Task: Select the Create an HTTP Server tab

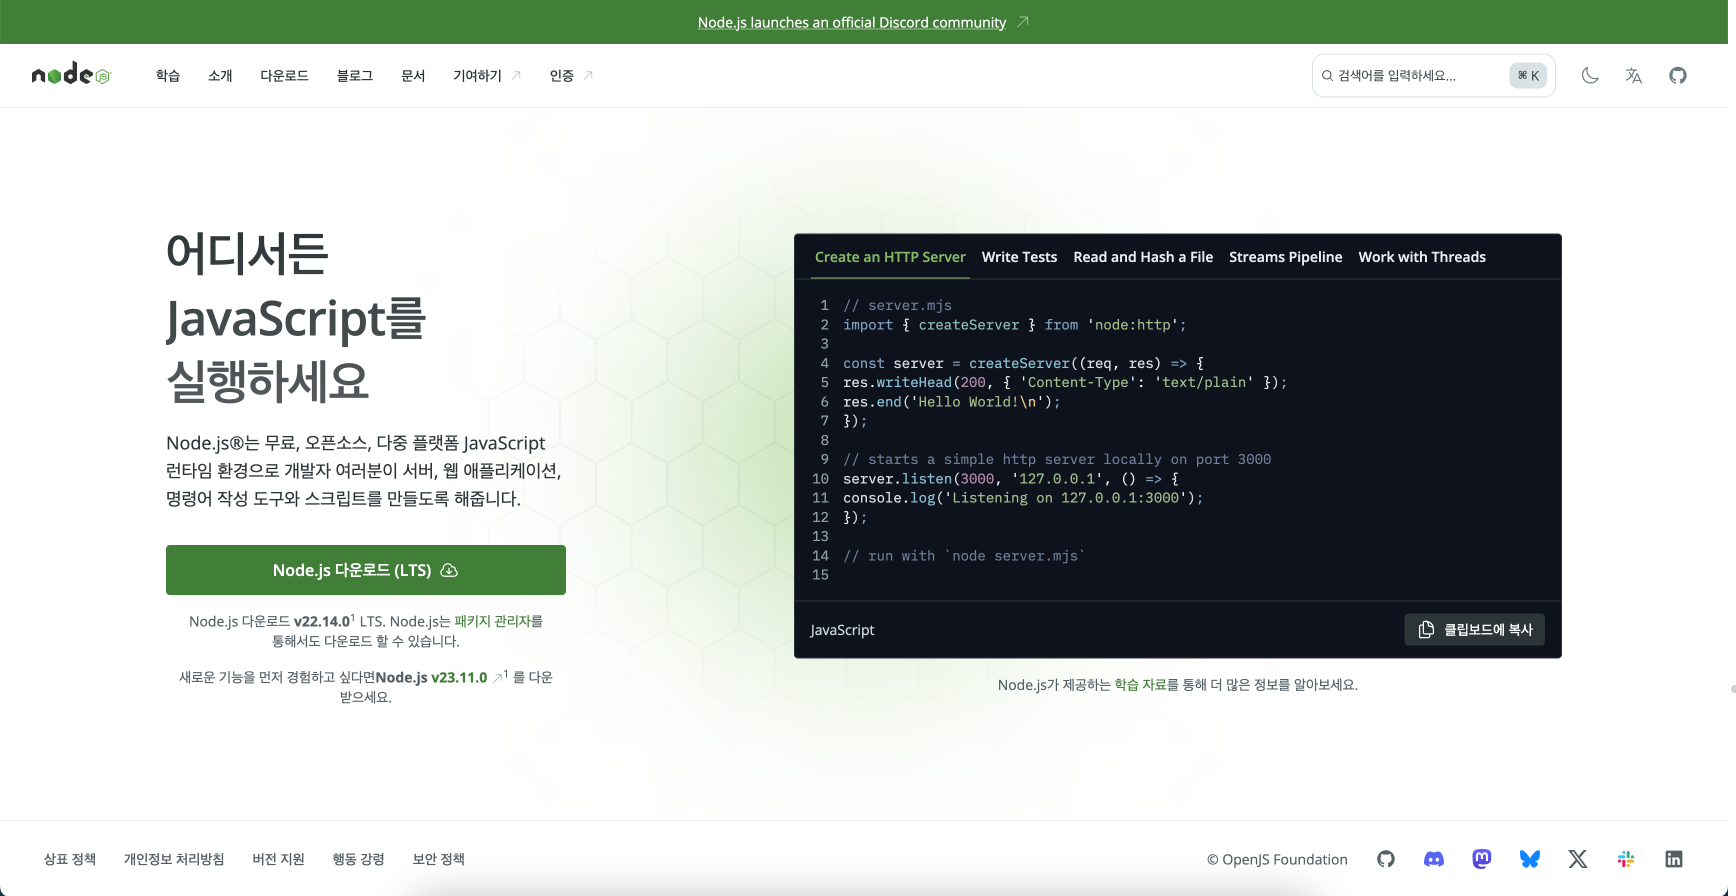Action: tap(890, 257)
